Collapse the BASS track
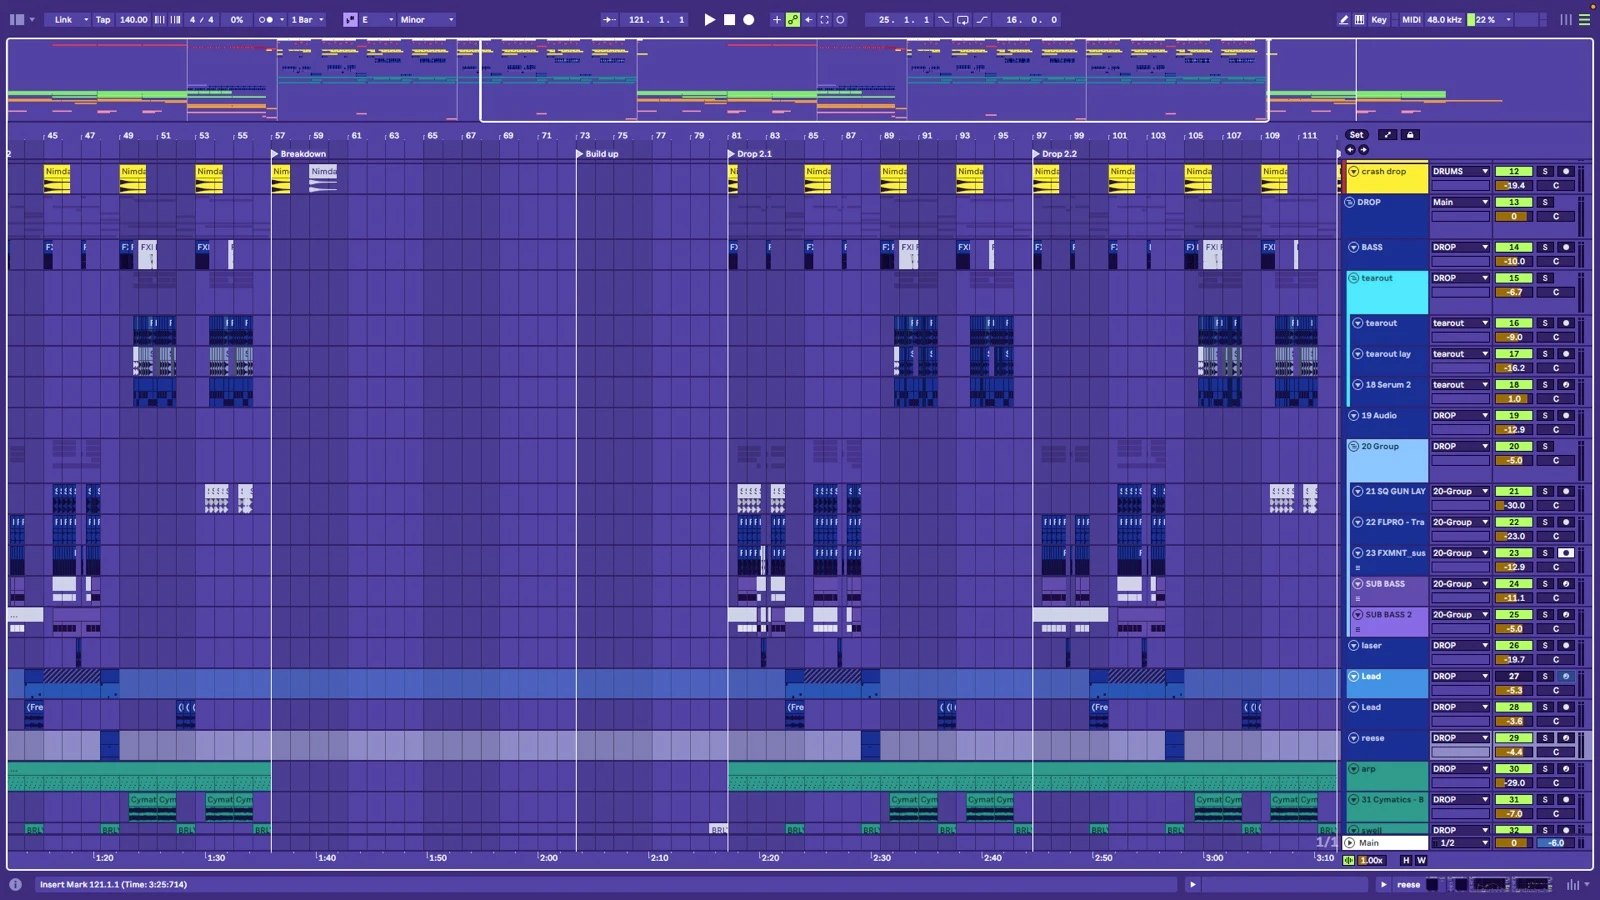This screenshot has width=1600, height=900. pyautogui.click(x=1353, y=247)
